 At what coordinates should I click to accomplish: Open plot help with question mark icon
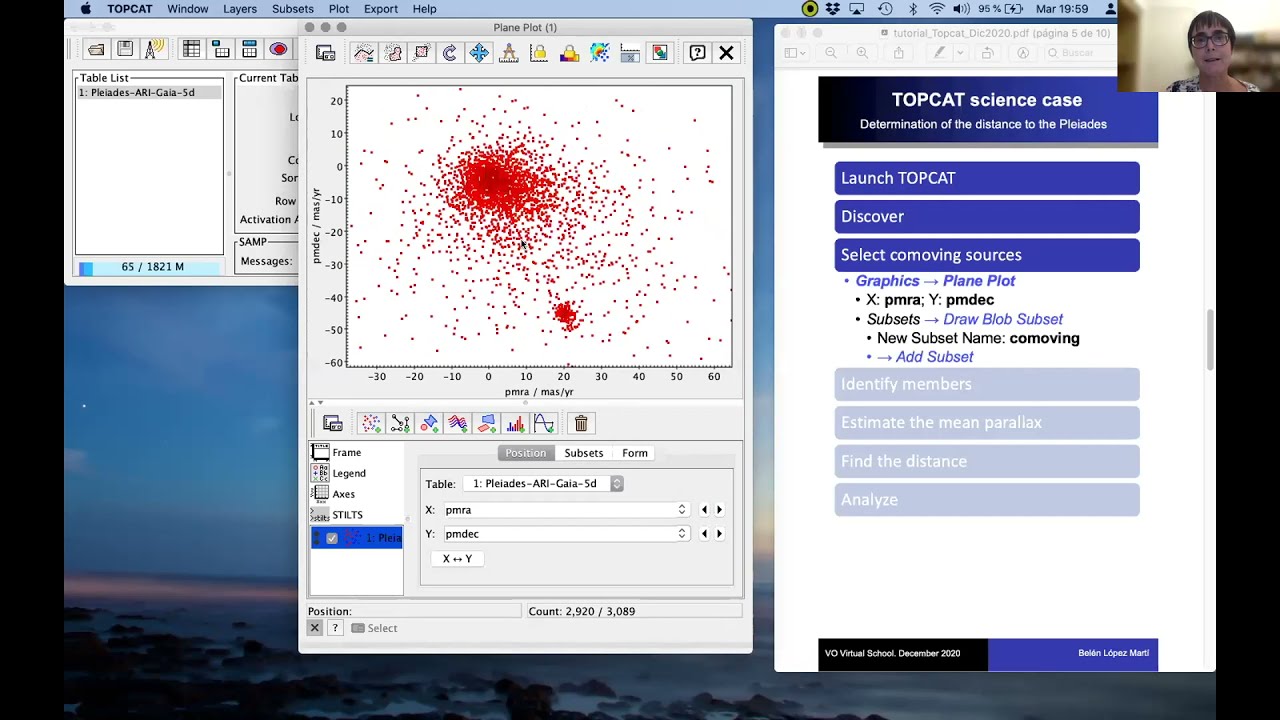[x=697, y=53]
